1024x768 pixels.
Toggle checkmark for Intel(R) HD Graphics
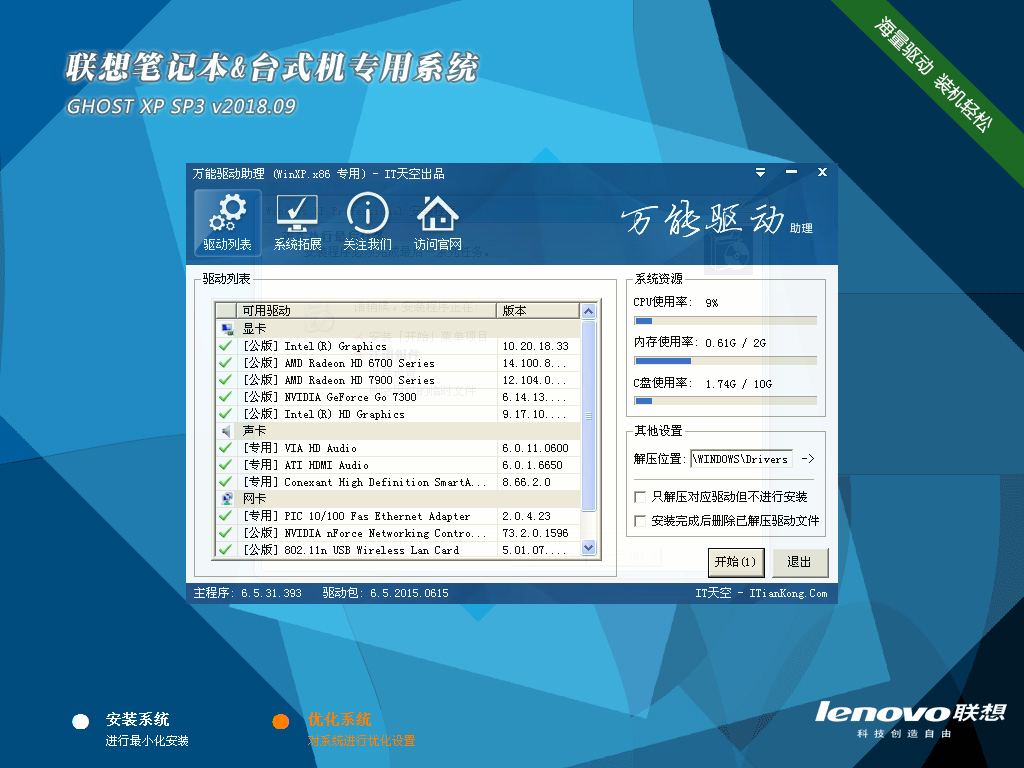[225, 414]
